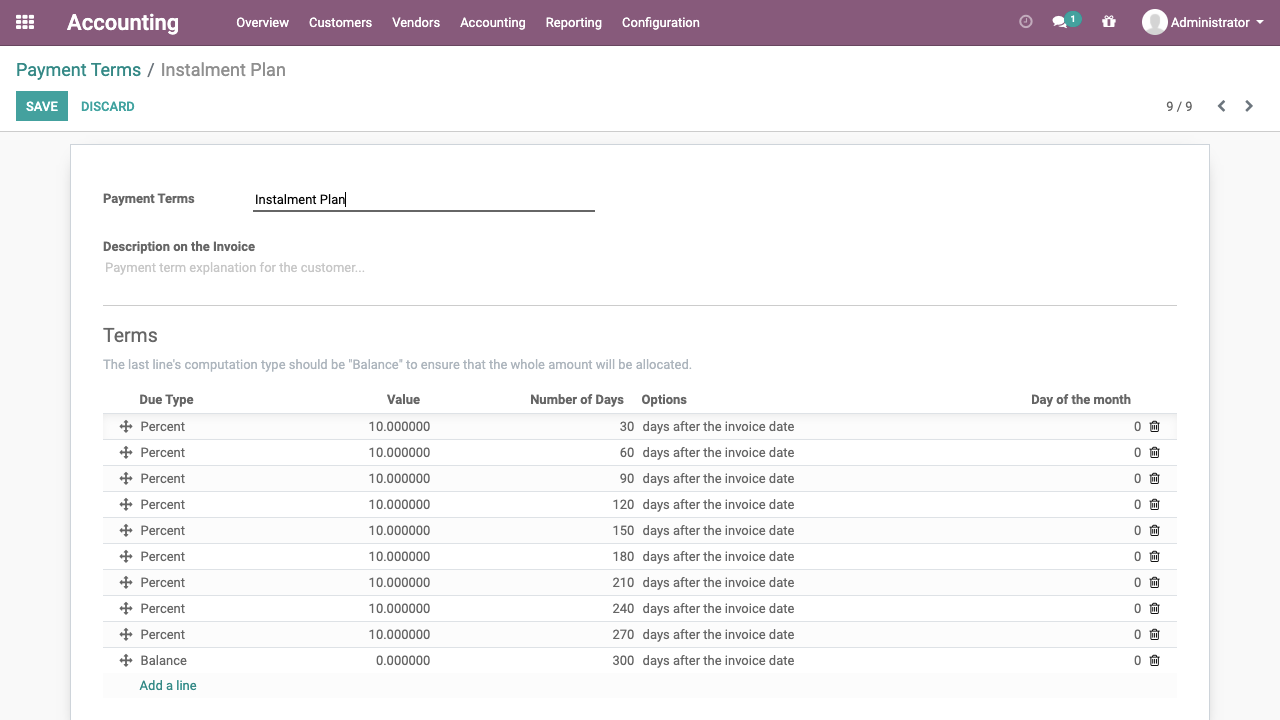1280x720 pixels.
Task: Open the Reporting menu
Action: click(x=573, y=22)
